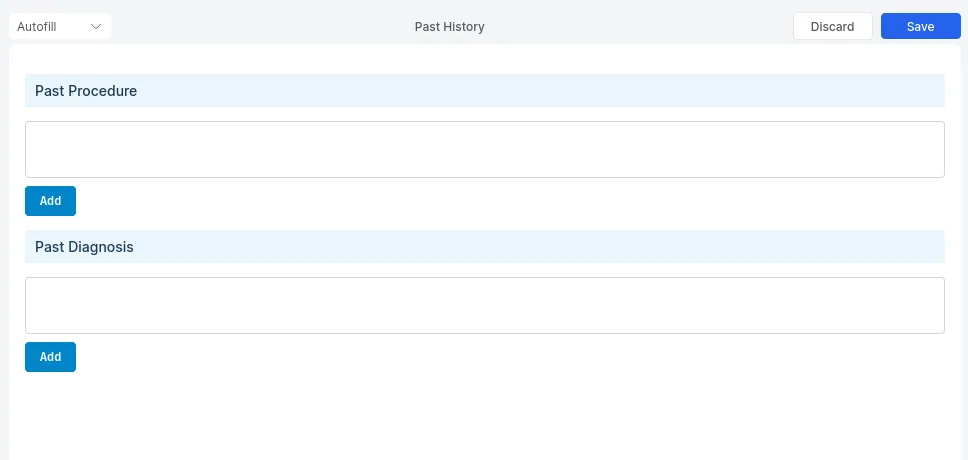The image size is (968, 460).
Task: Click the Past History title text
Action: click(x=449, y=27)
